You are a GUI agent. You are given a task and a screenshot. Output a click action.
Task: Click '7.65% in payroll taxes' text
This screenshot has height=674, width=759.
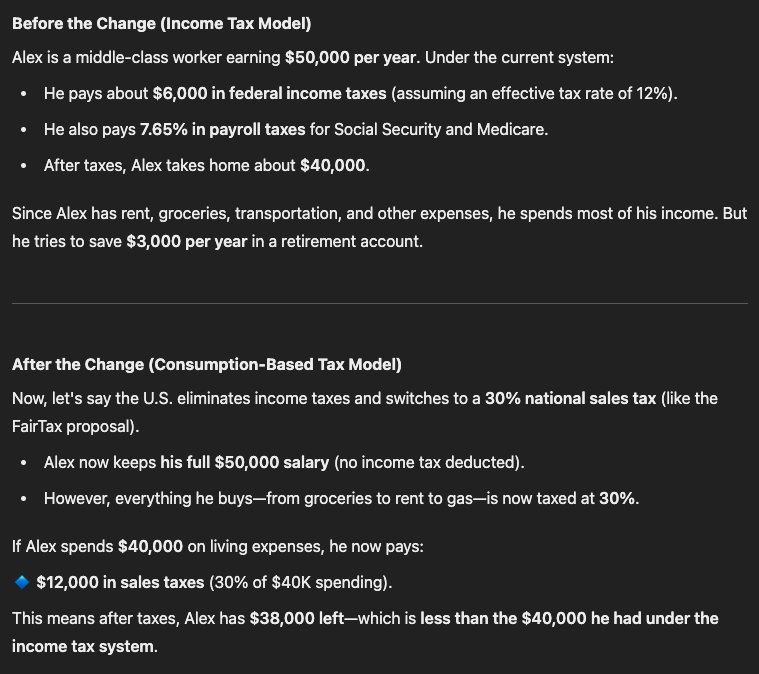pyautogui.click(x=223, y=130)
